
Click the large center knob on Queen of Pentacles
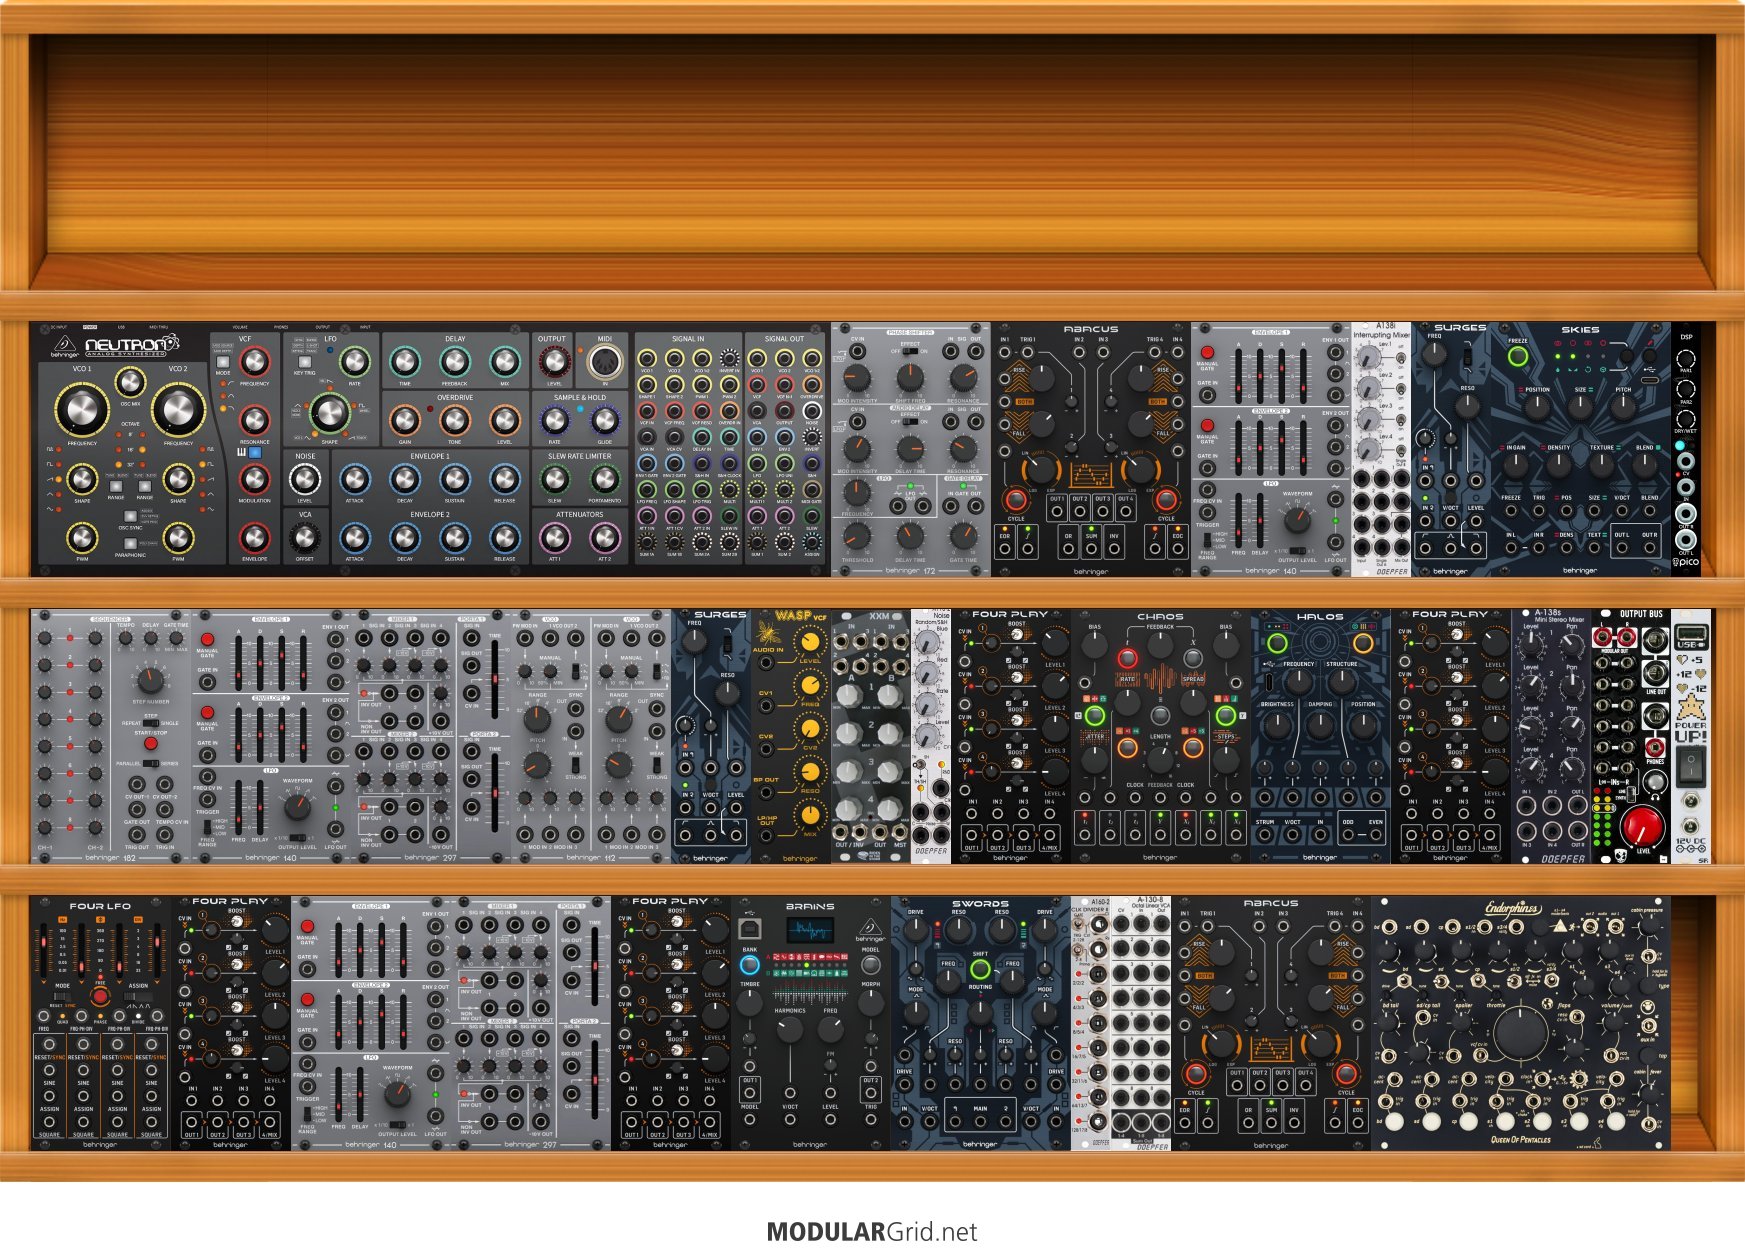point(1519,1033)
